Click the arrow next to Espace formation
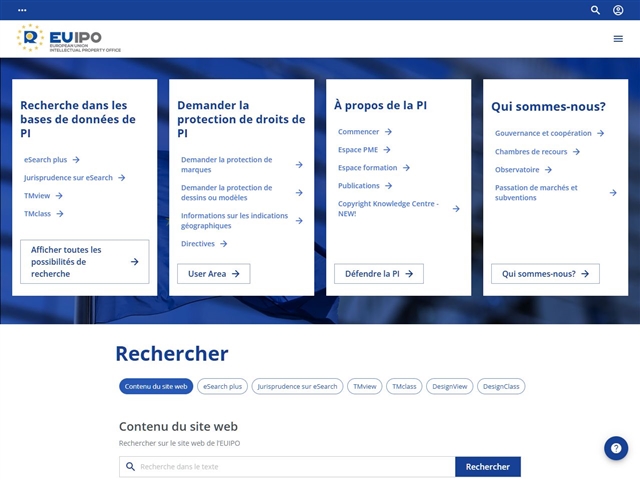The height and width of the screenshot is (480, 640). (x=406, y=167)
